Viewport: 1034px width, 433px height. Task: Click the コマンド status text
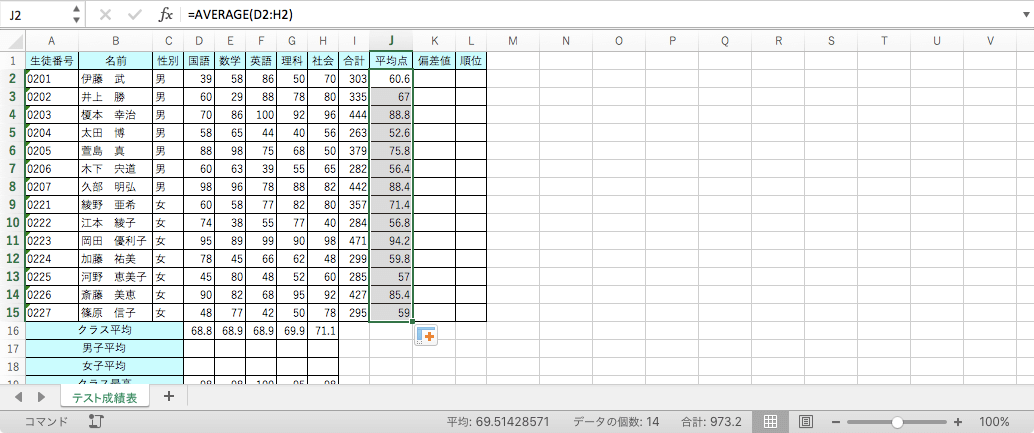coord(46,422)
